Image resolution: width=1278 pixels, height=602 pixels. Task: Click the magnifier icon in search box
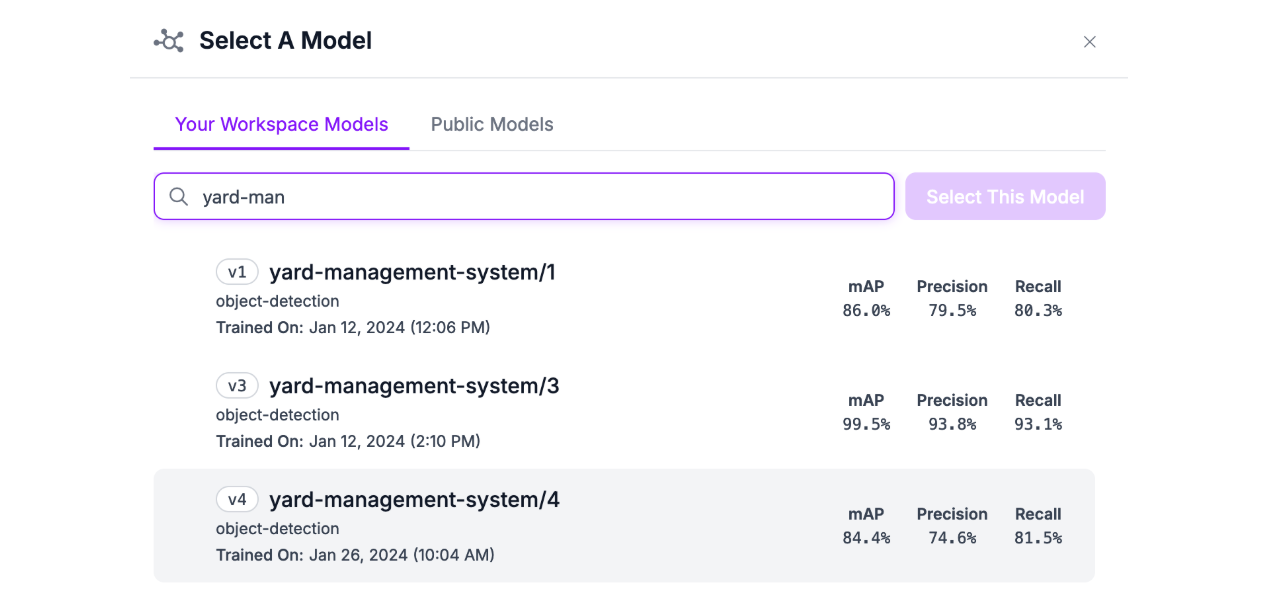point(179,197)
